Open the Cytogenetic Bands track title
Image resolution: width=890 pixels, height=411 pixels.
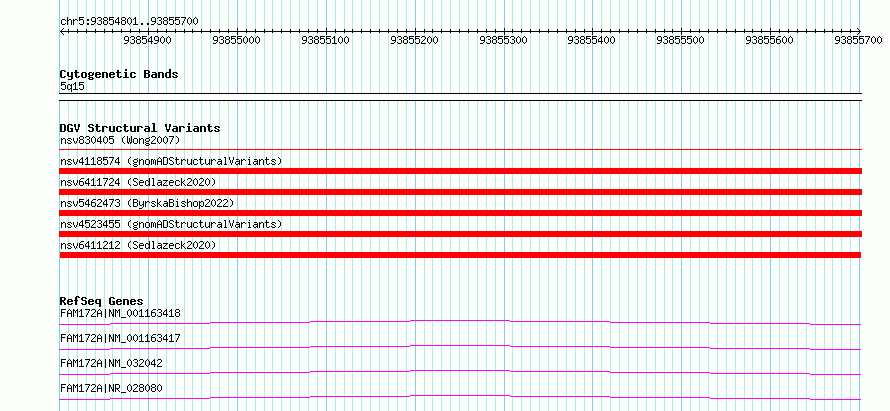coord(119,74)
